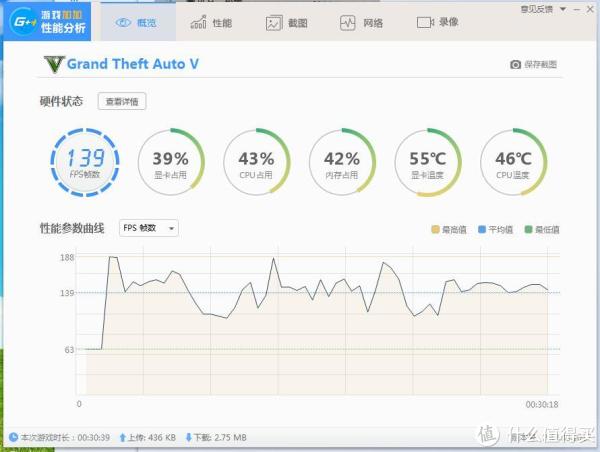Click the 查看详情 view details button
The width and height of the screenshot is (600, 452).
122,101
